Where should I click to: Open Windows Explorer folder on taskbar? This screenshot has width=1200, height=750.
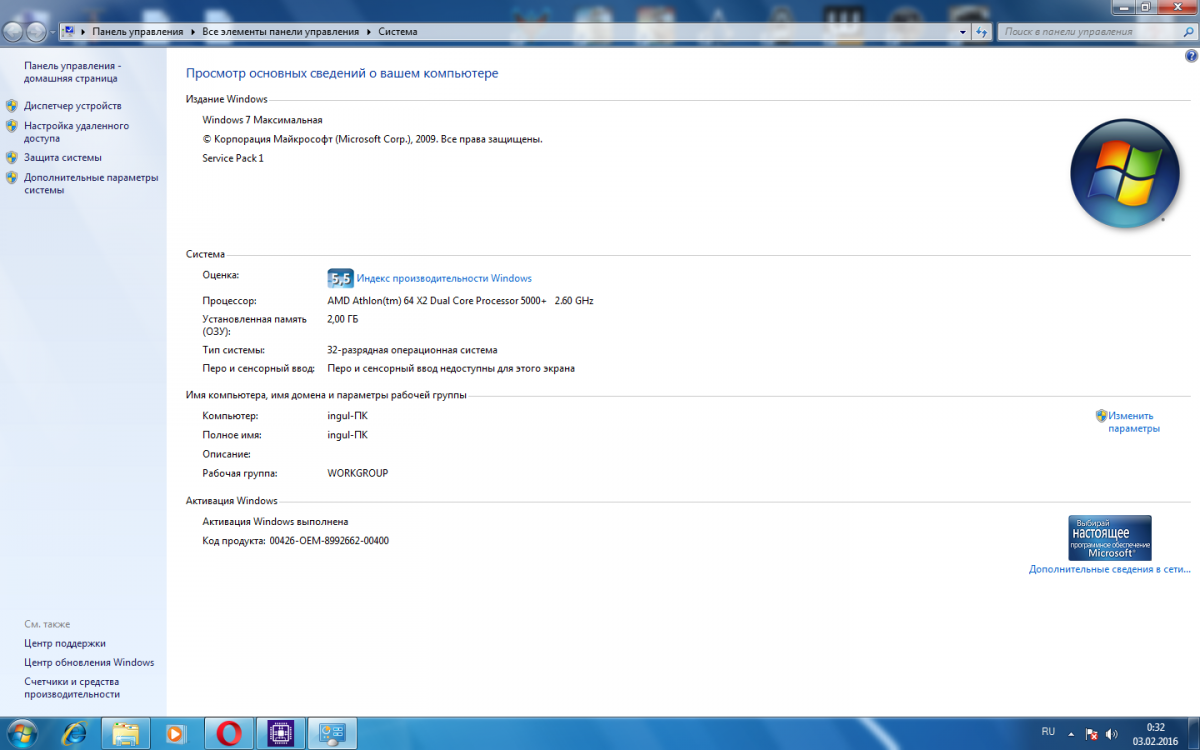125,734
